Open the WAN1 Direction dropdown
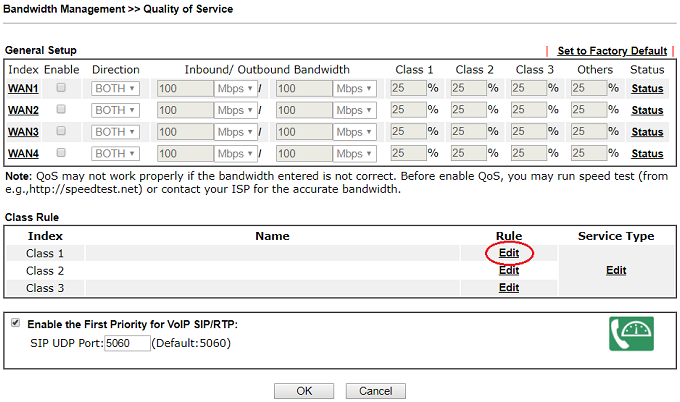The width and height of the screenshot is (680, 402). click(115, 88)
